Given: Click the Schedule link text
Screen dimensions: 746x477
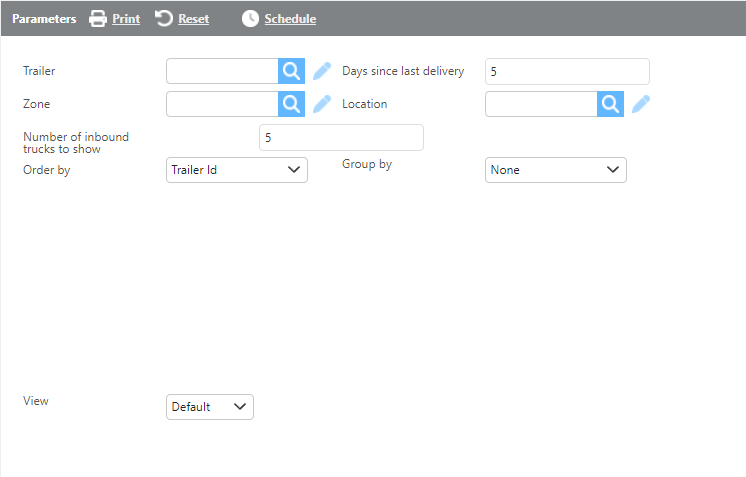Looking at the screenshot, I should coord(290,19).
